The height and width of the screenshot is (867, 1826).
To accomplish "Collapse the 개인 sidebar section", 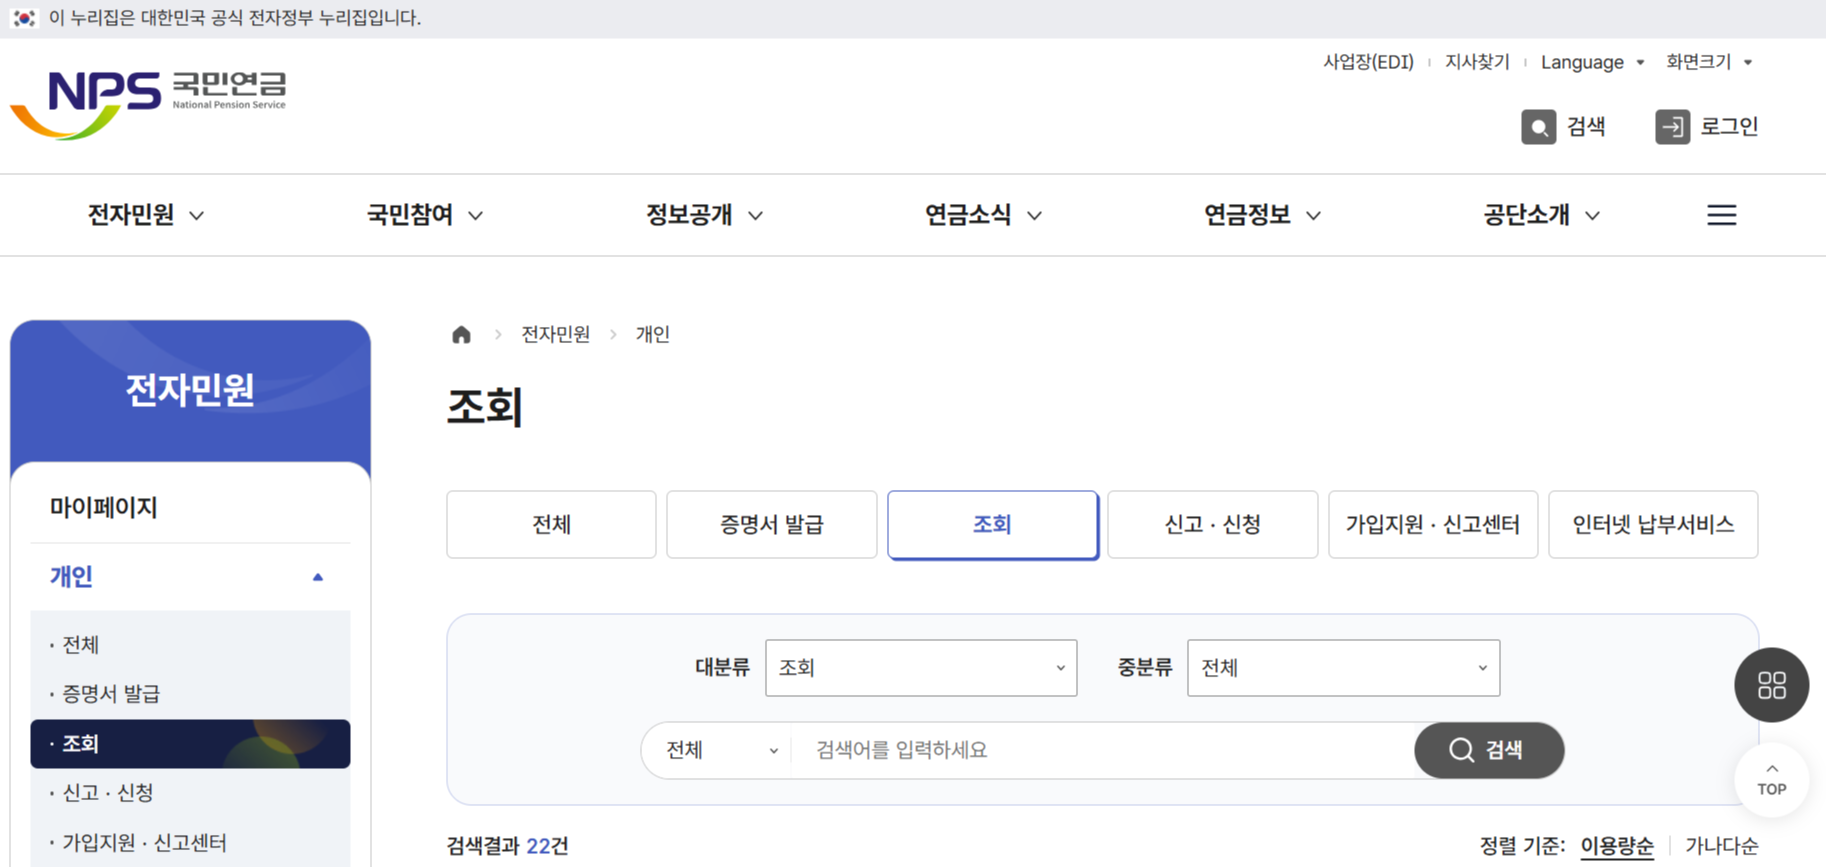I will (x=190, y=577).
